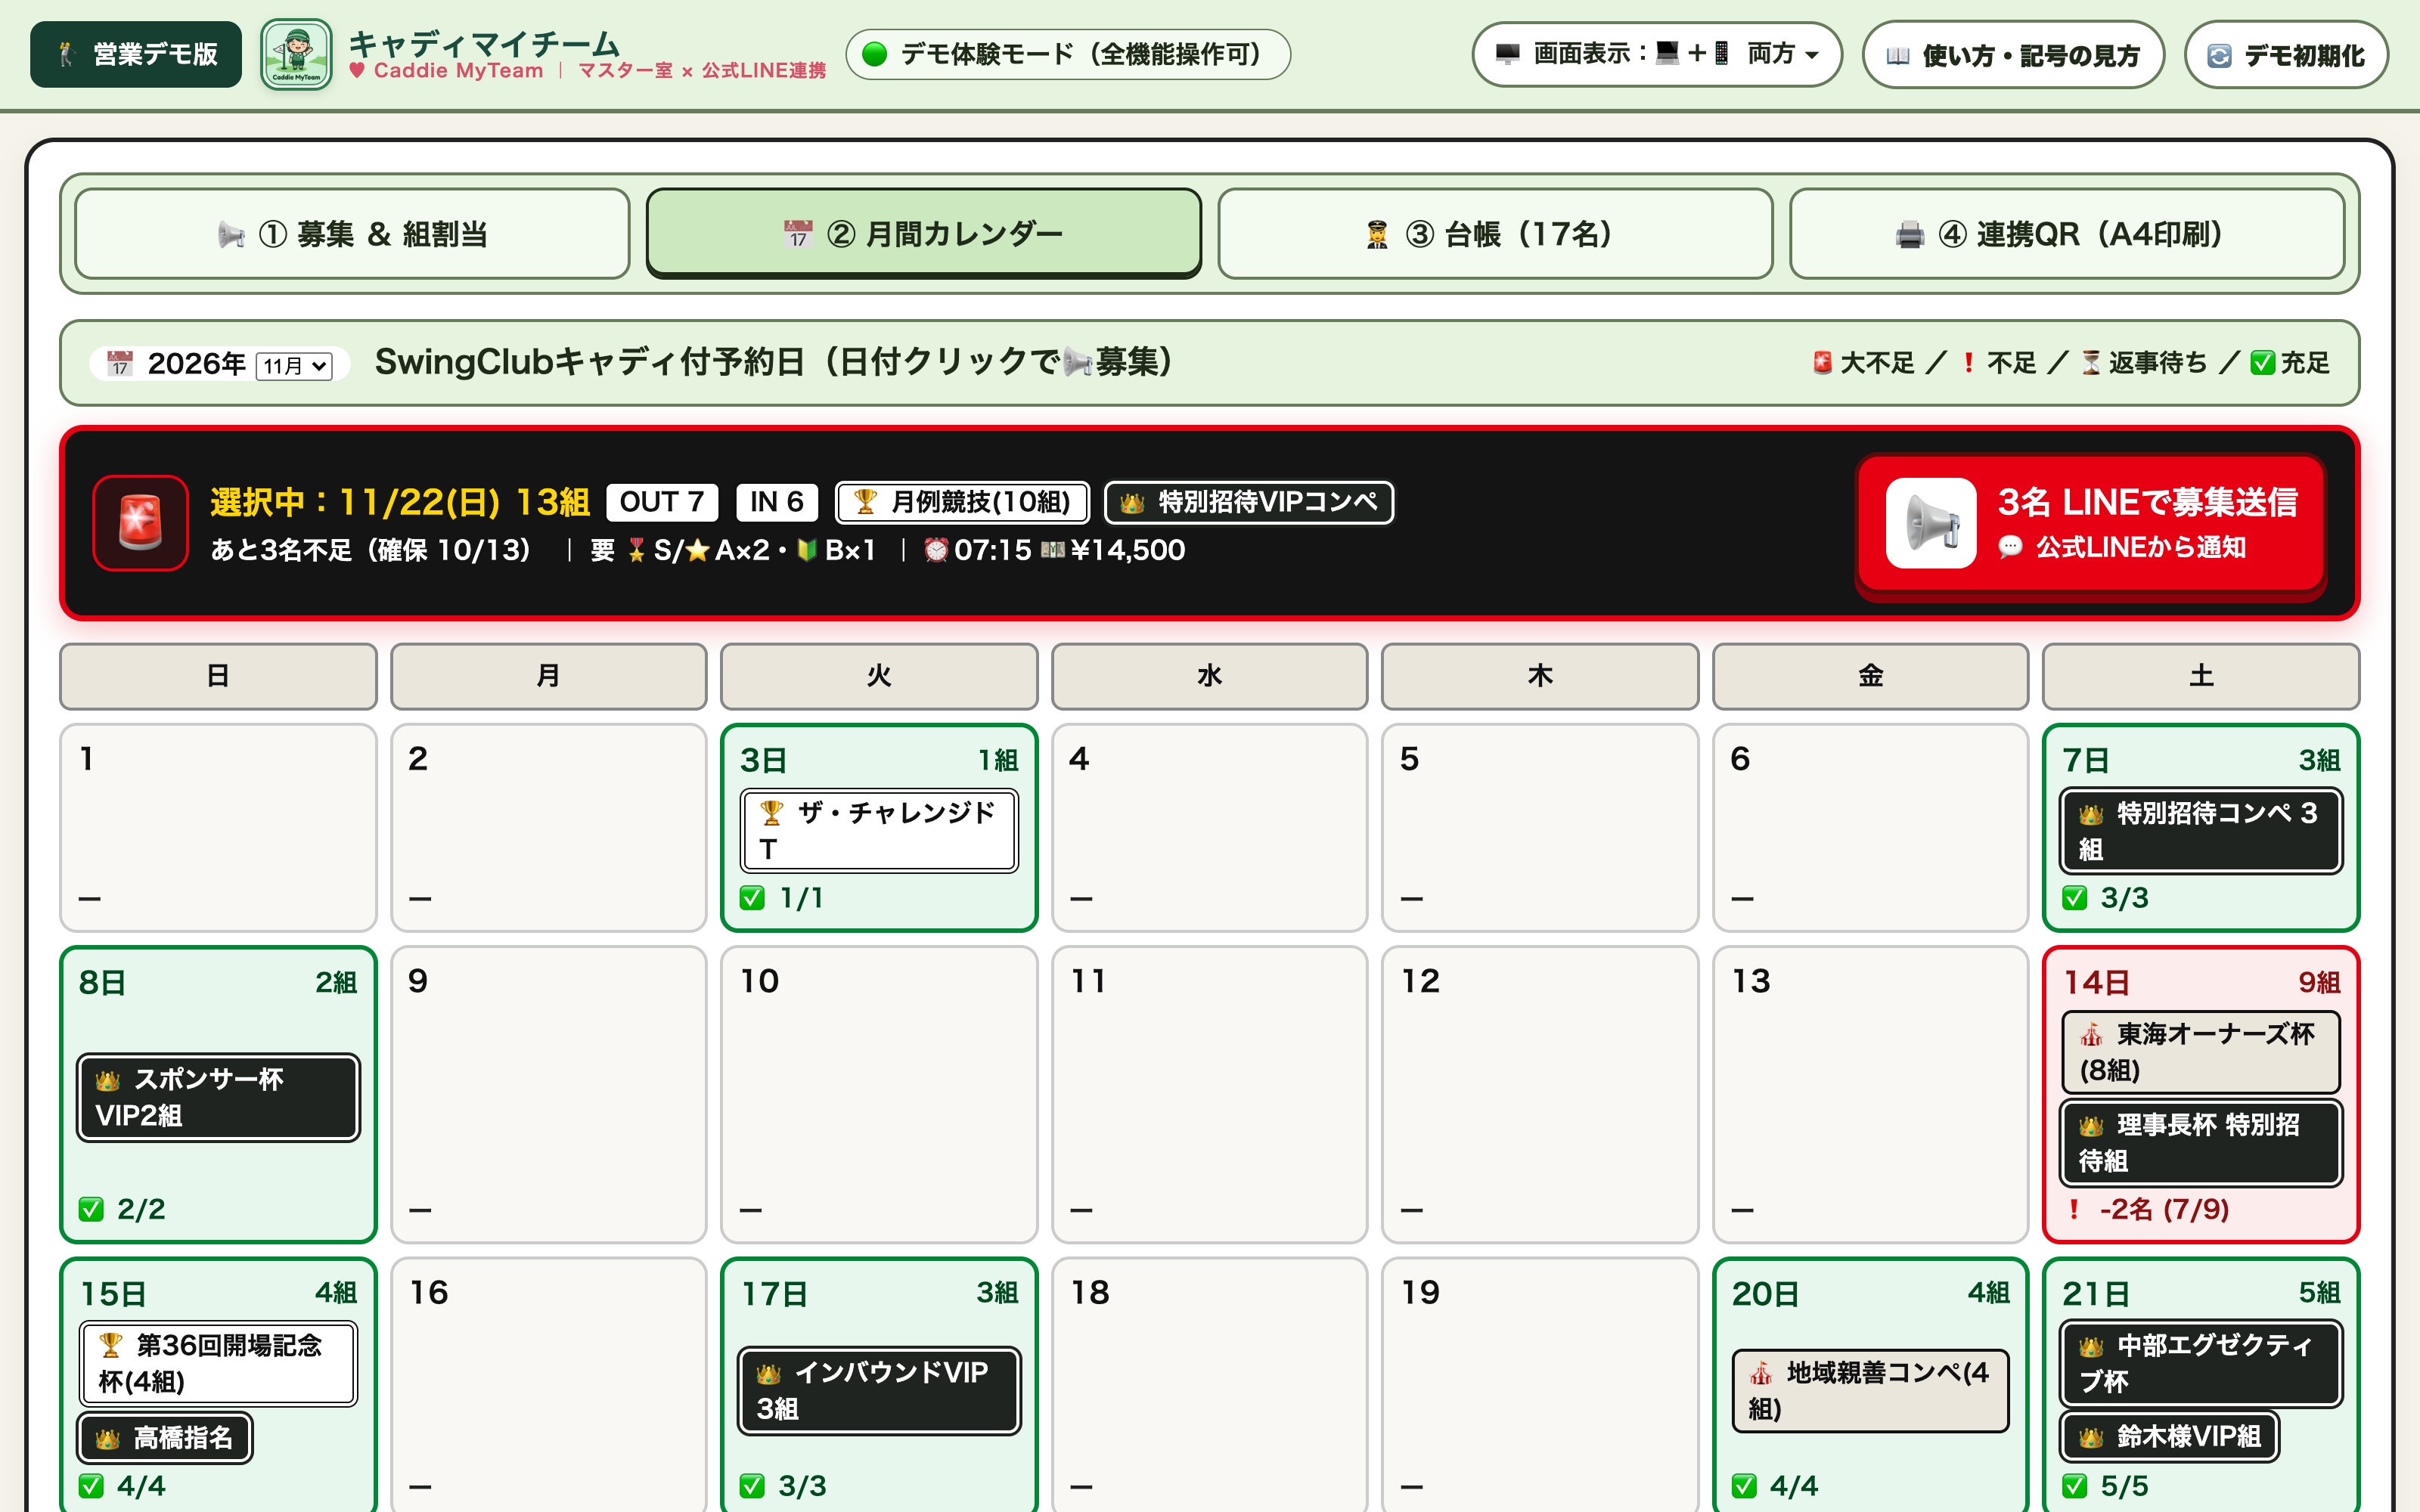2420x1512 pixels.
Task: Click the green check icon on day 3
Action: point(752,898)
